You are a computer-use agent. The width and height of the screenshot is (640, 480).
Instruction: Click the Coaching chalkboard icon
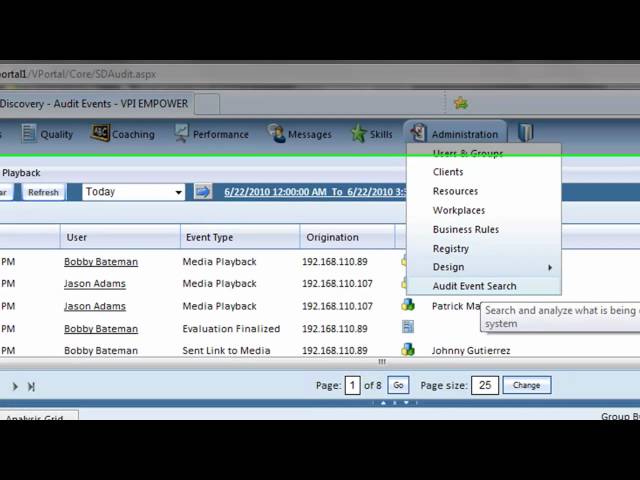coord(100,133)
